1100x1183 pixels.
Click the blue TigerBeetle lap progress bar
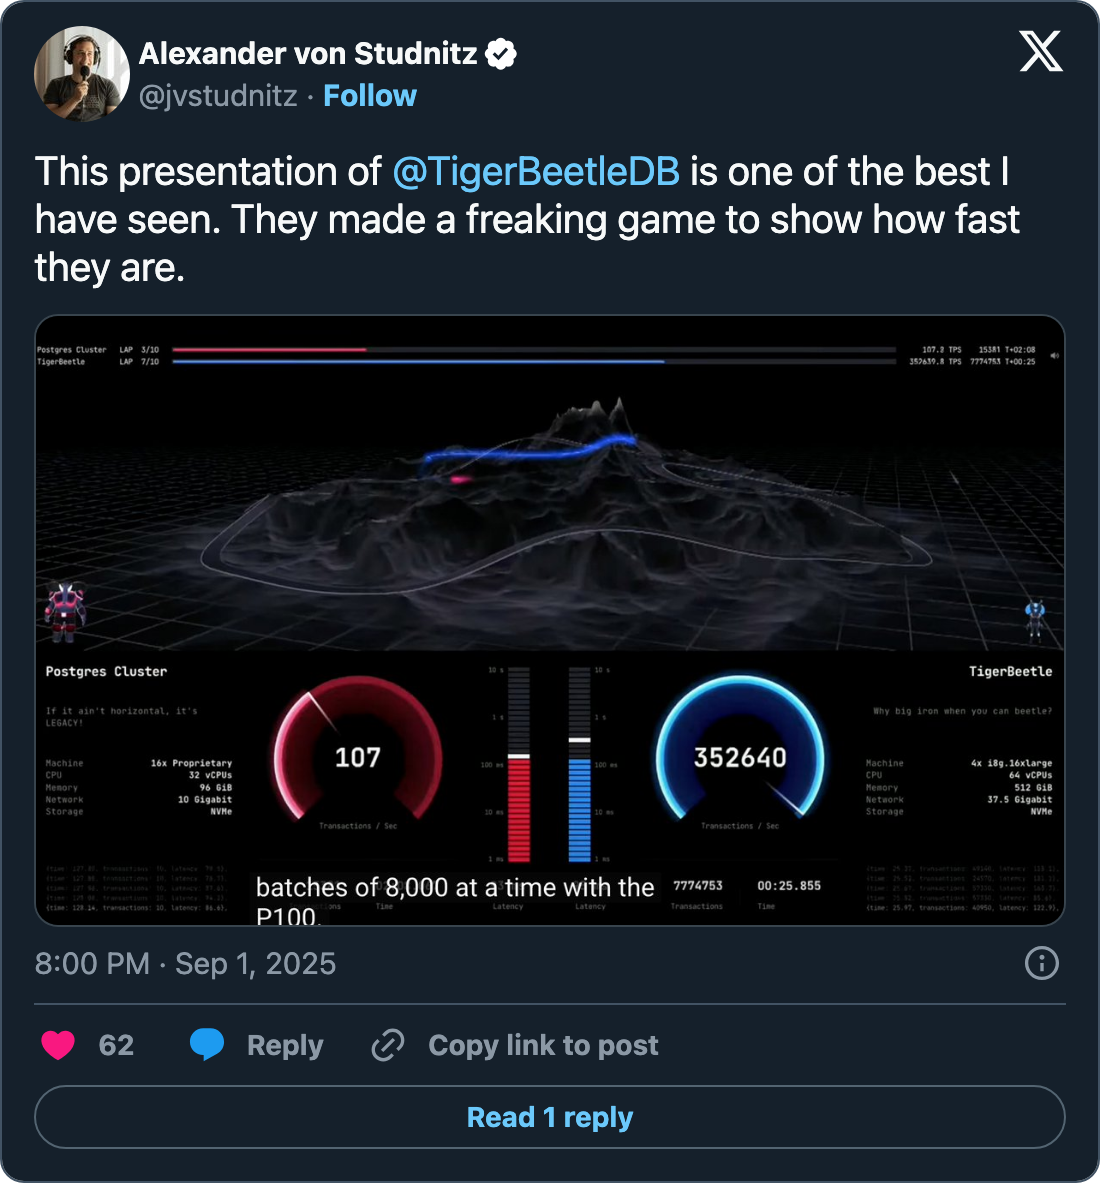click(418, 362)
